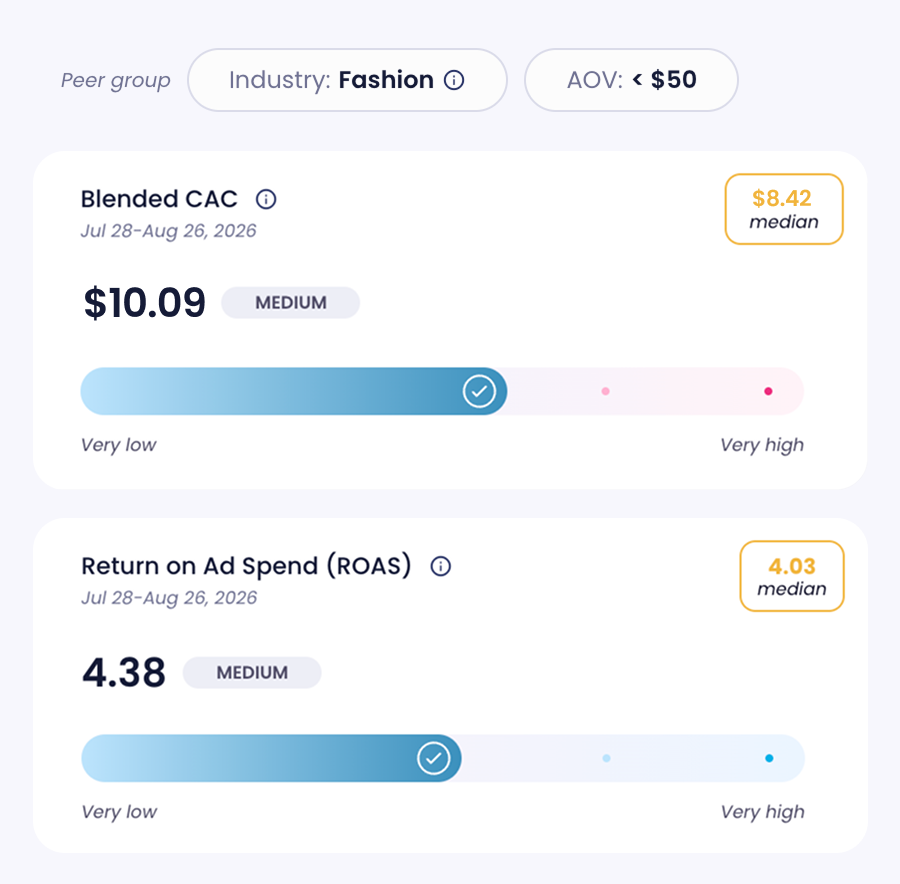The width and height of the screenshot is (900, 884).
Task: Select the dark pink dot on CAC bar
Action: click(768, 391)
